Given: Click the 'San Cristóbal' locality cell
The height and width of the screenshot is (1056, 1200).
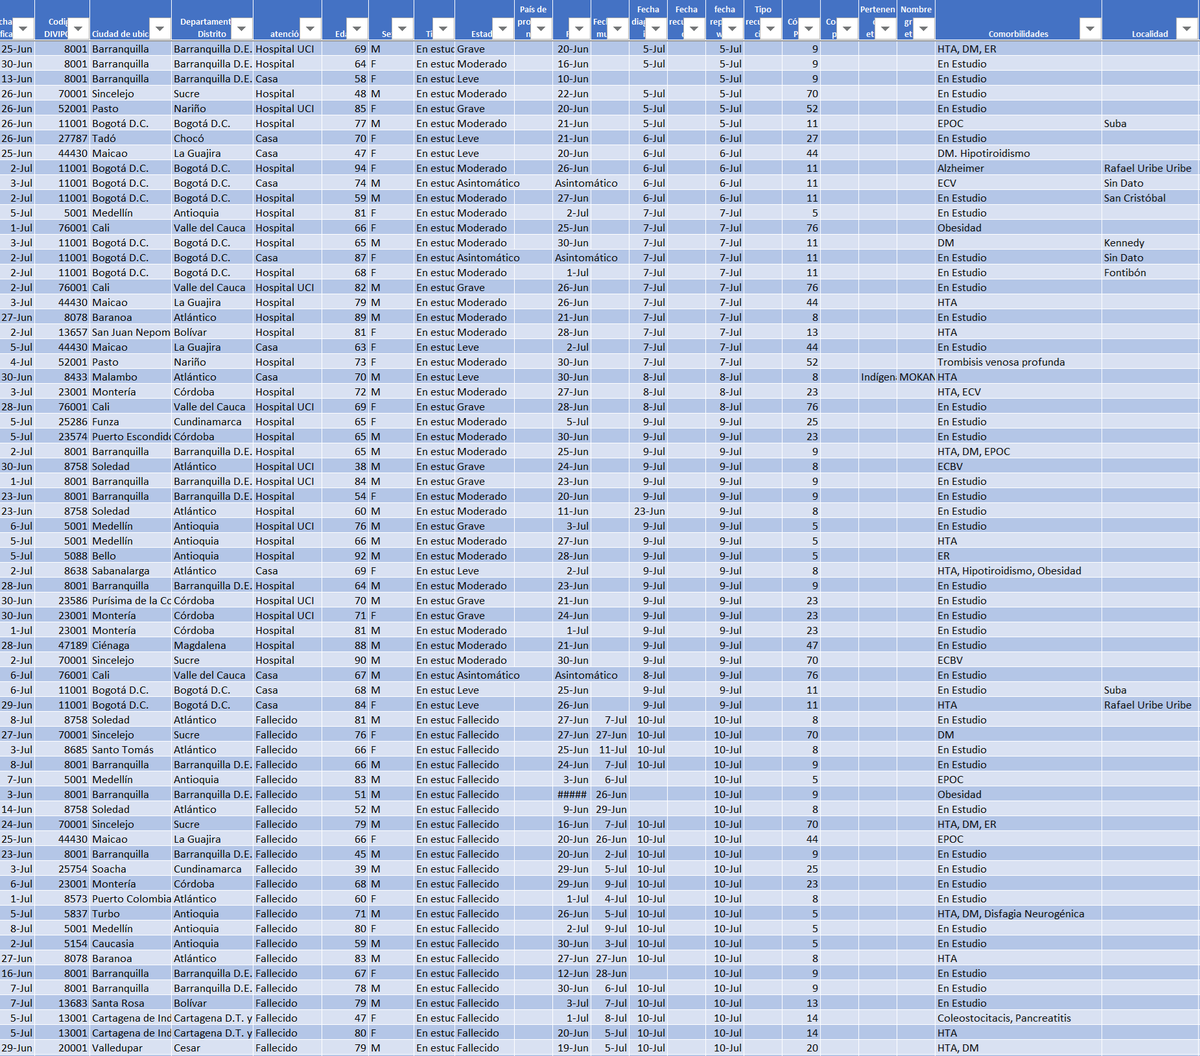Looking at the screenshot, I should point(1150,198).
